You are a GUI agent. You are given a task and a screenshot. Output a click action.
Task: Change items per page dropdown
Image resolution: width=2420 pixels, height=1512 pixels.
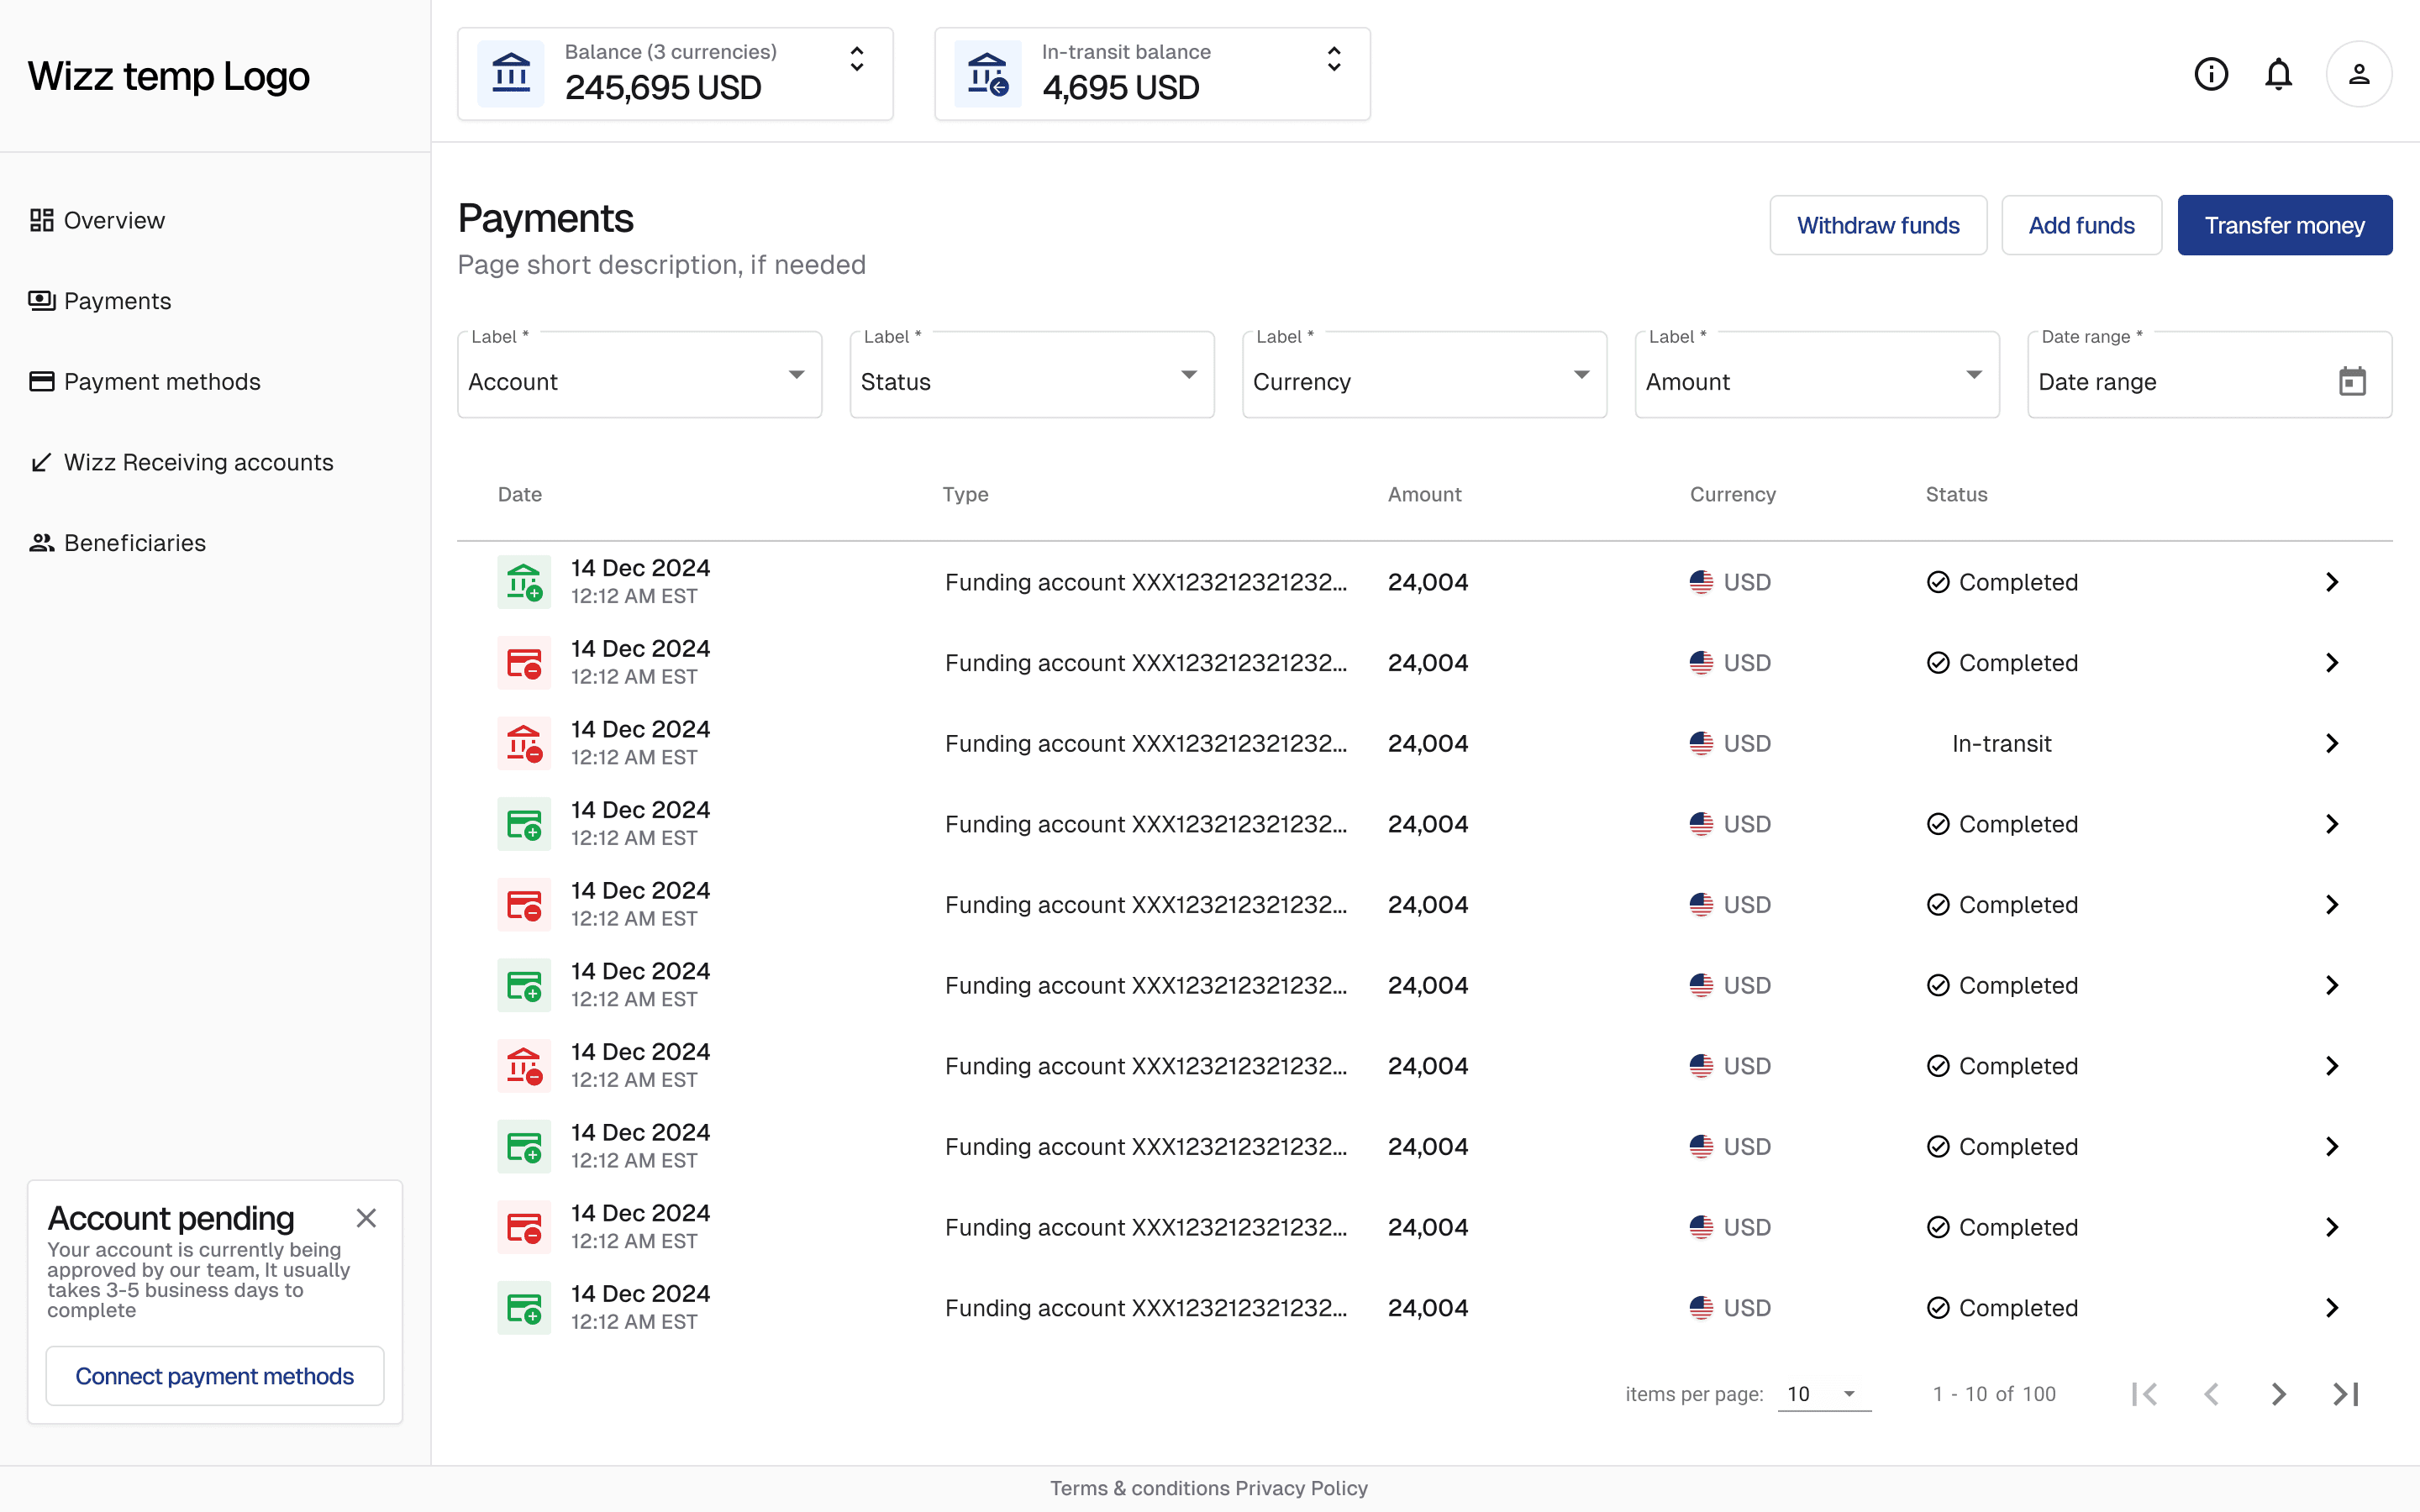click(x=1823, y=1394)
